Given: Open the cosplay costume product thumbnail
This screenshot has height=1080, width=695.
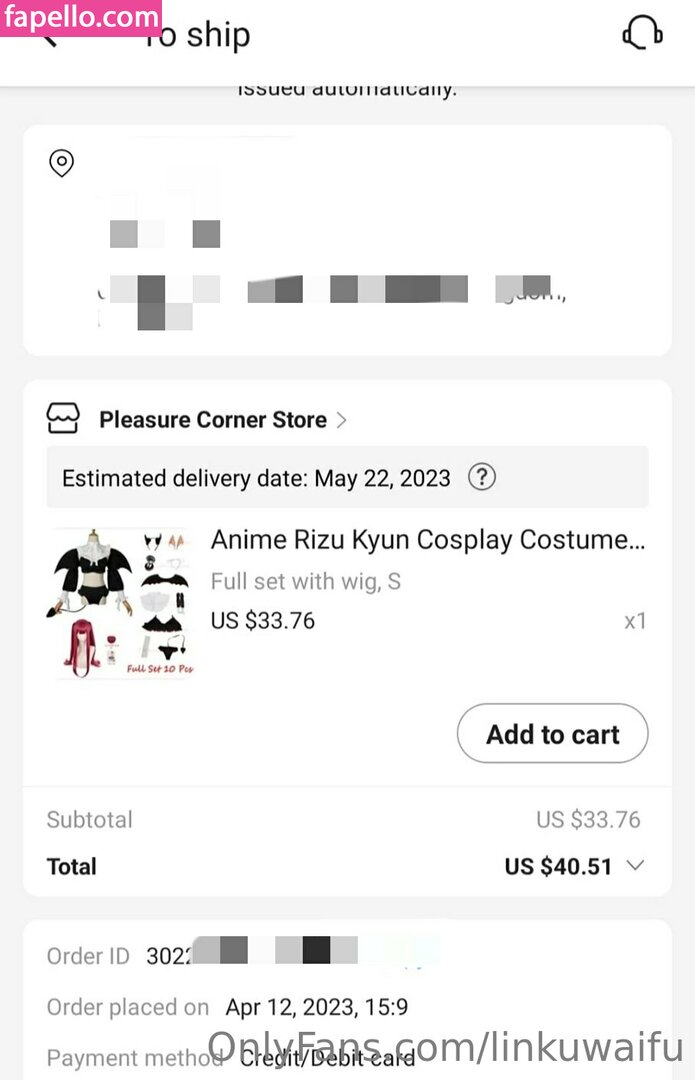Looking at the screenshot, I should coord(122,603).
